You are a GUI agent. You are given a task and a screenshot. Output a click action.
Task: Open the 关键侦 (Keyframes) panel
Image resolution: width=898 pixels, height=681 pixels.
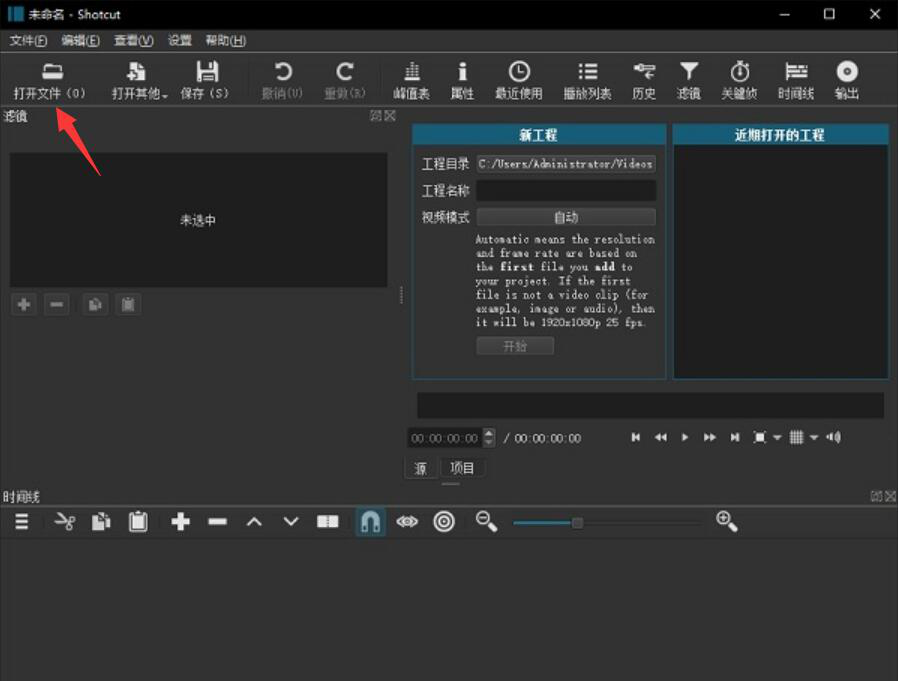tap(740, 80)
